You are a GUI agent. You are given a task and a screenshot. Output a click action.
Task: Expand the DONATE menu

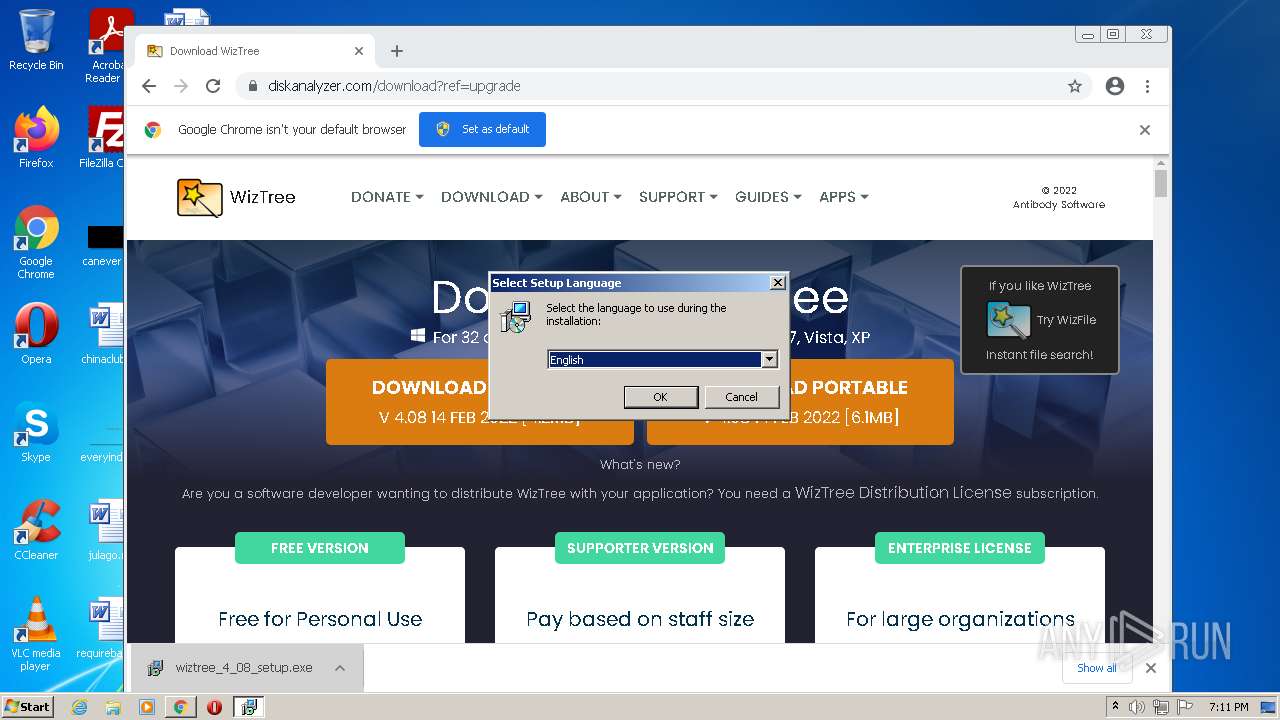click(x=387, y=197)
